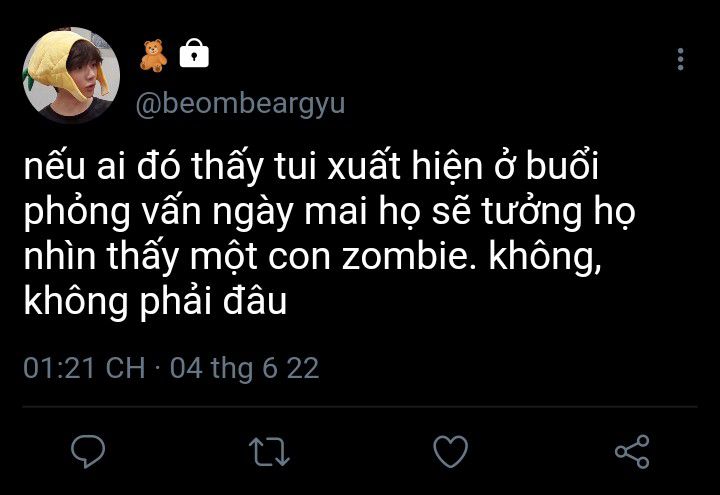Click the teddy bear emoji display name
Image resolution: width=720 pixels, height=495 pixels.
tap(154, 56)
